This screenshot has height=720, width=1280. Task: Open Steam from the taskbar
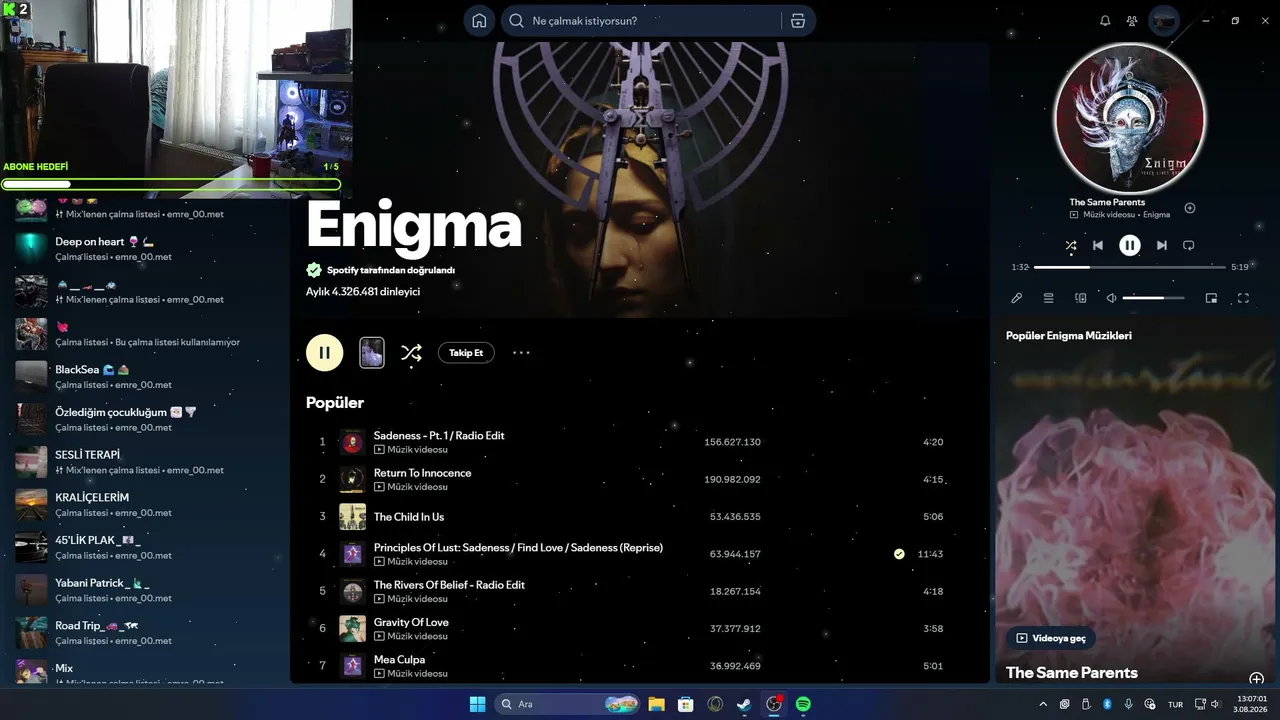tap(744, 704)
